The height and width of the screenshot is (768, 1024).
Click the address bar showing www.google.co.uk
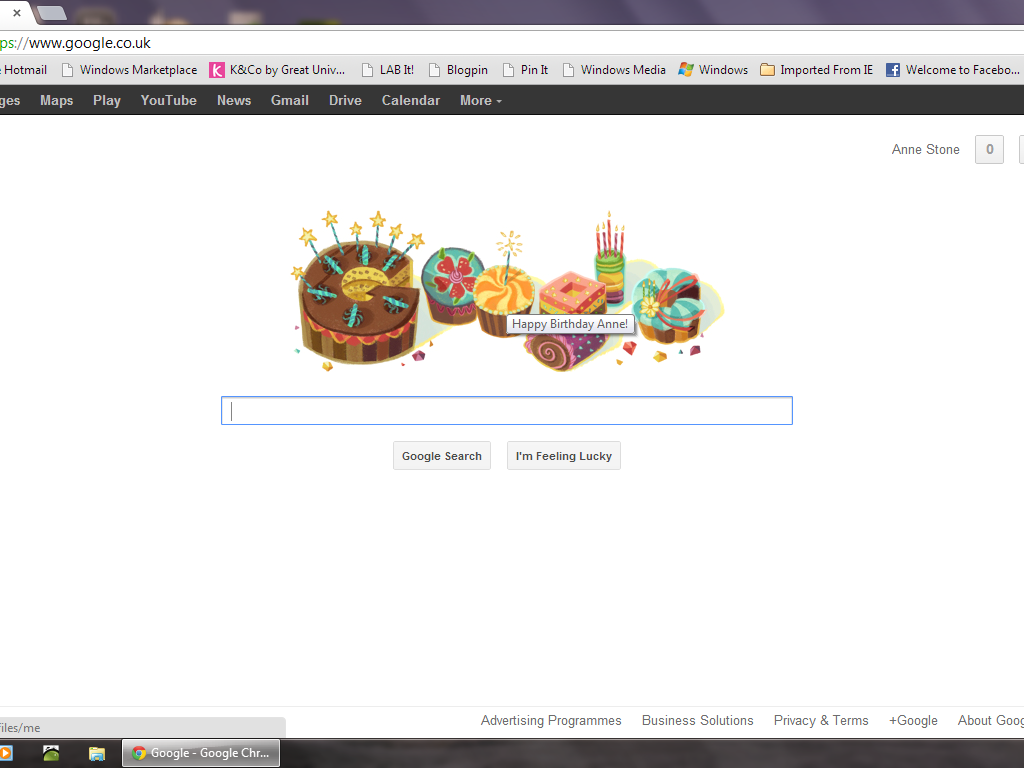512,43
